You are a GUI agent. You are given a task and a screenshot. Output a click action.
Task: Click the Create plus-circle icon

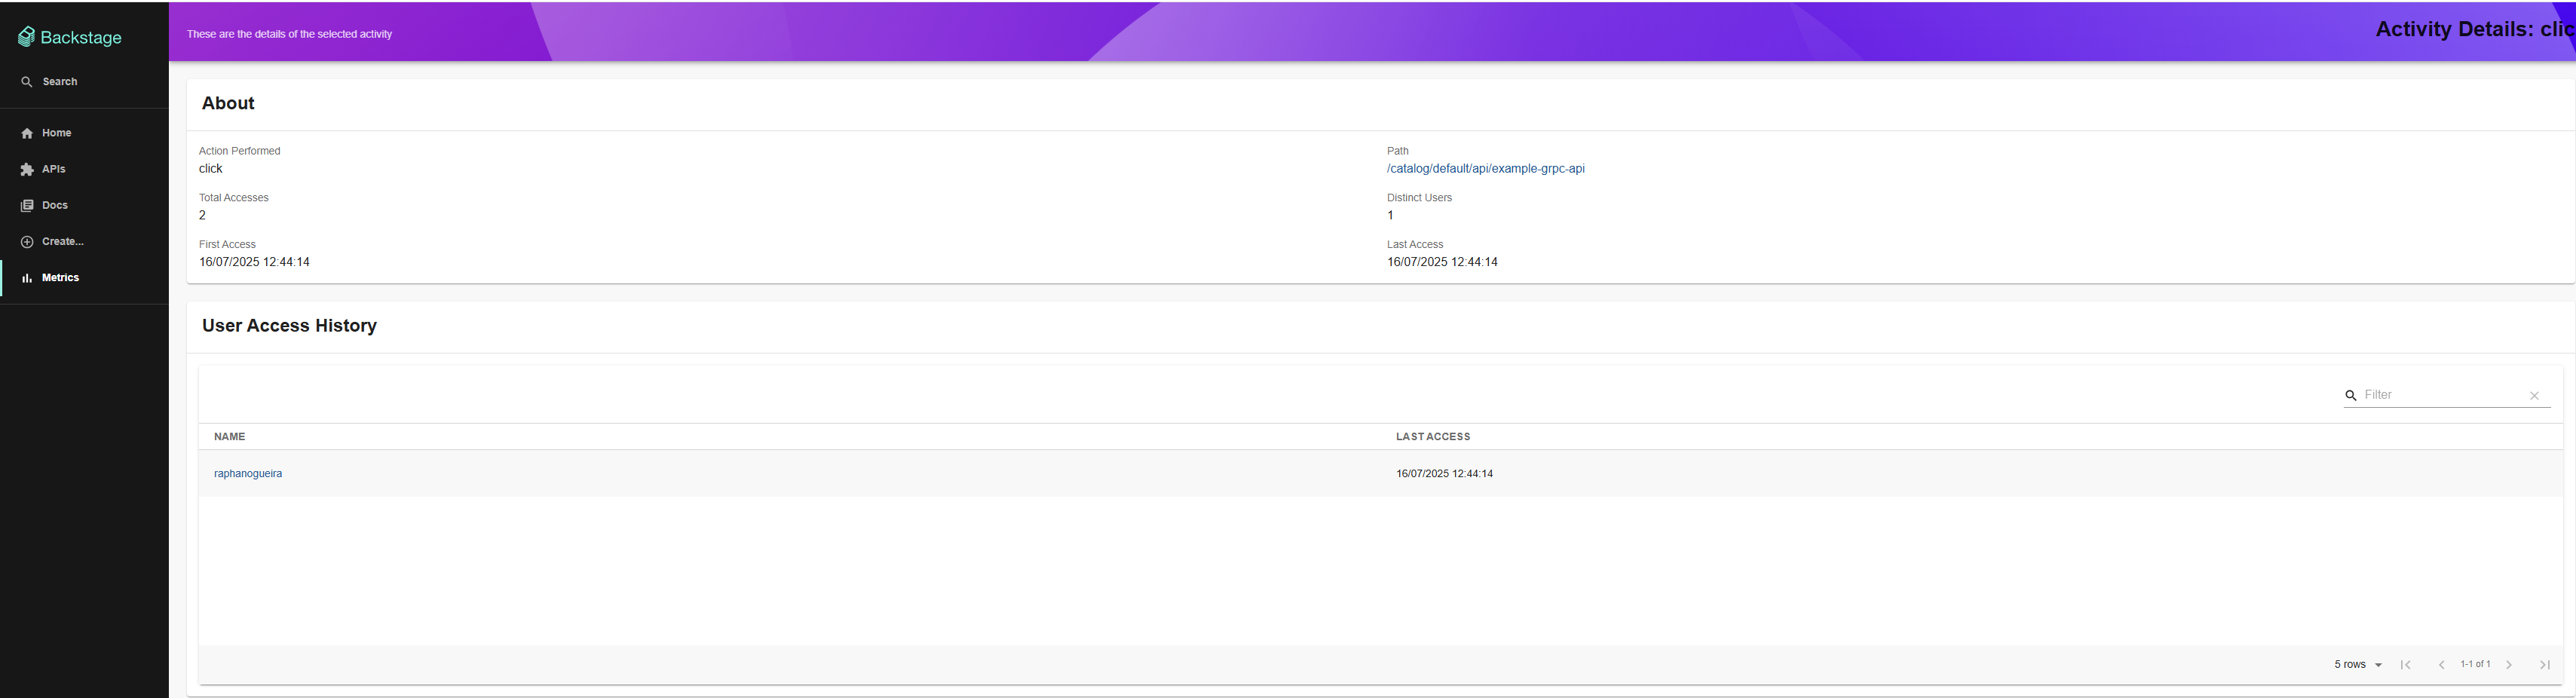point(27,242)
